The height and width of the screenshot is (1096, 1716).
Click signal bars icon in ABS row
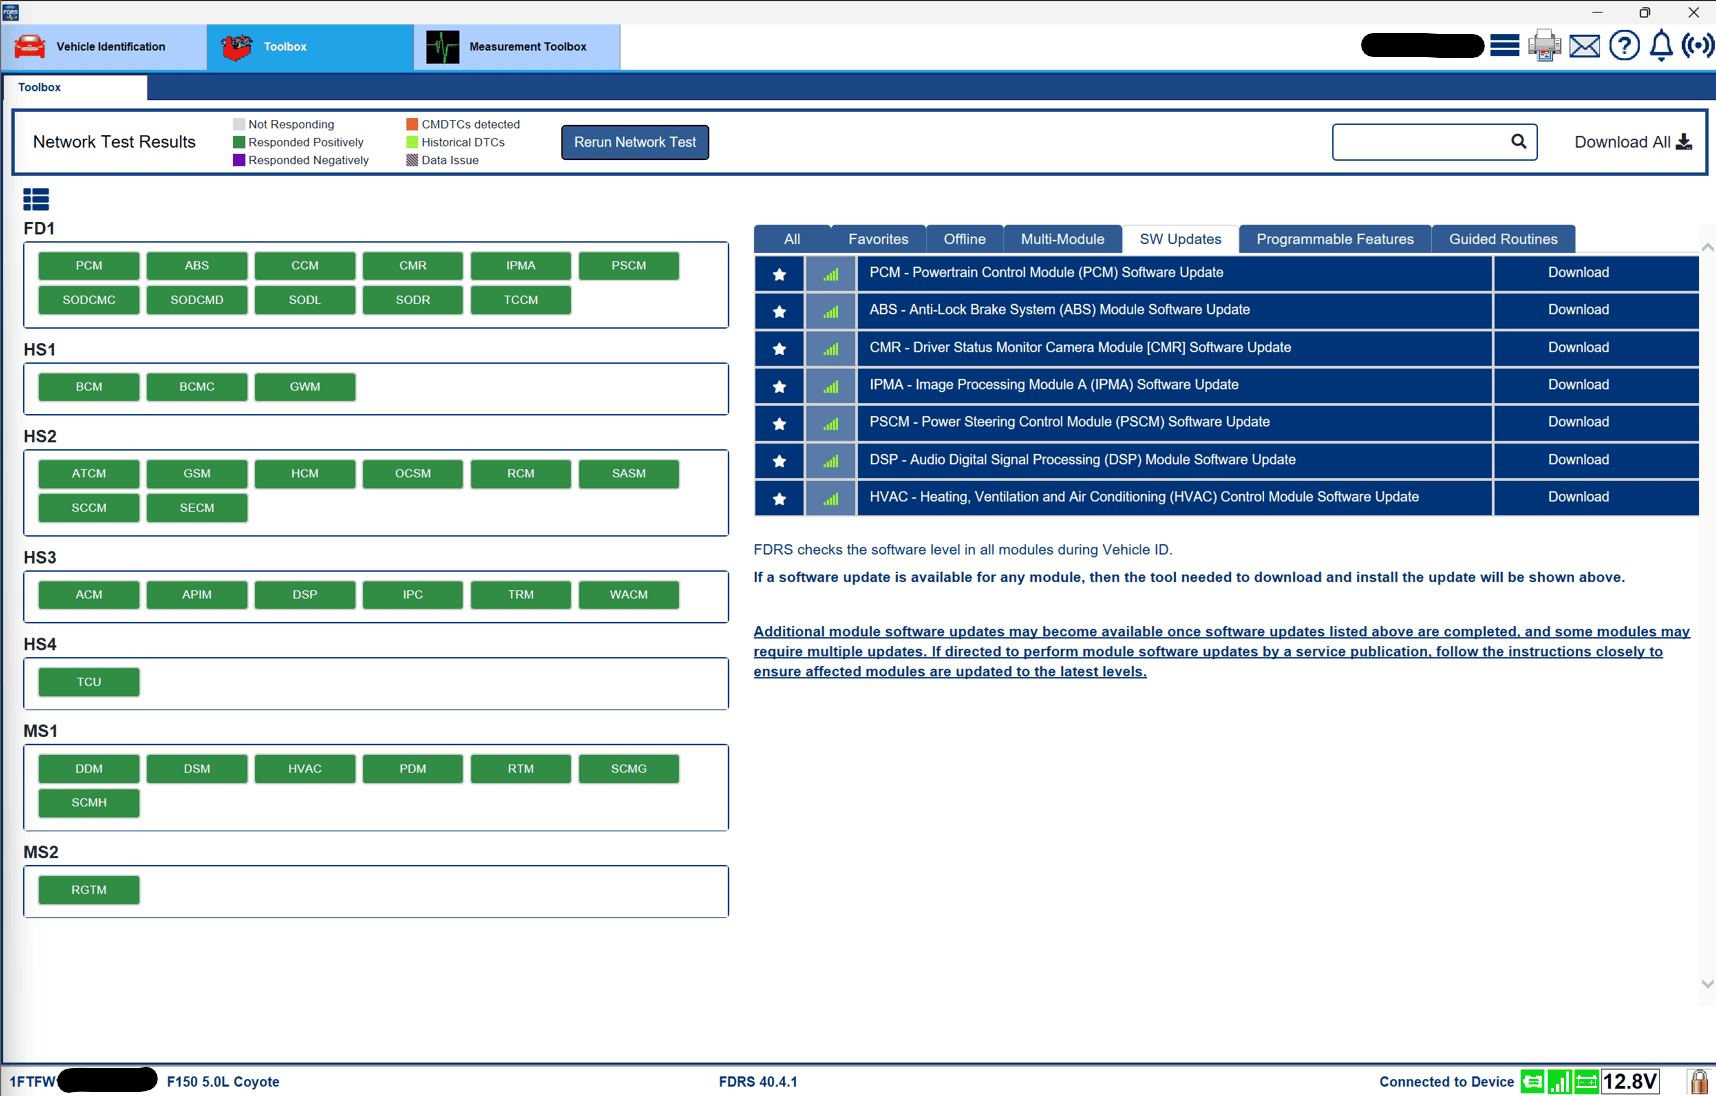831,311
